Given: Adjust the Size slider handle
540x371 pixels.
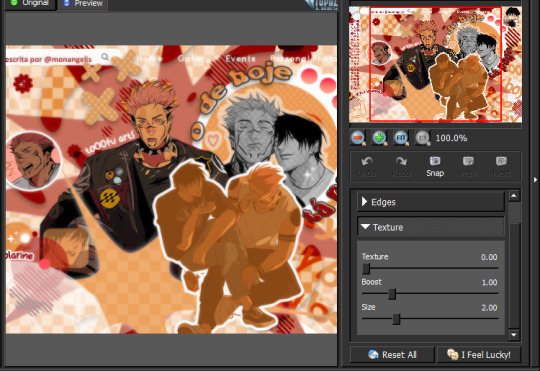Looking at the screenshot, I should [396, 319].
